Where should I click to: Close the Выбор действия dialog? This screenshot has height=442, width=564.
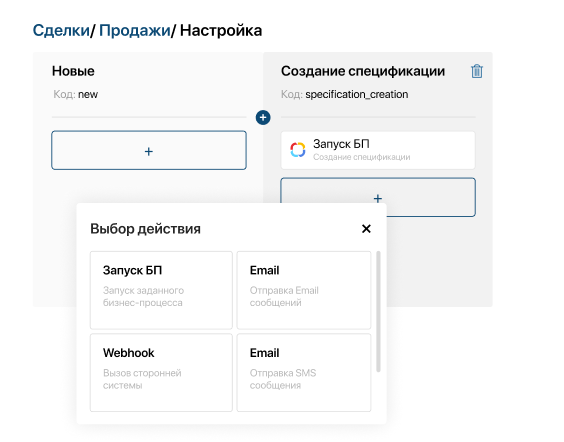366,228
